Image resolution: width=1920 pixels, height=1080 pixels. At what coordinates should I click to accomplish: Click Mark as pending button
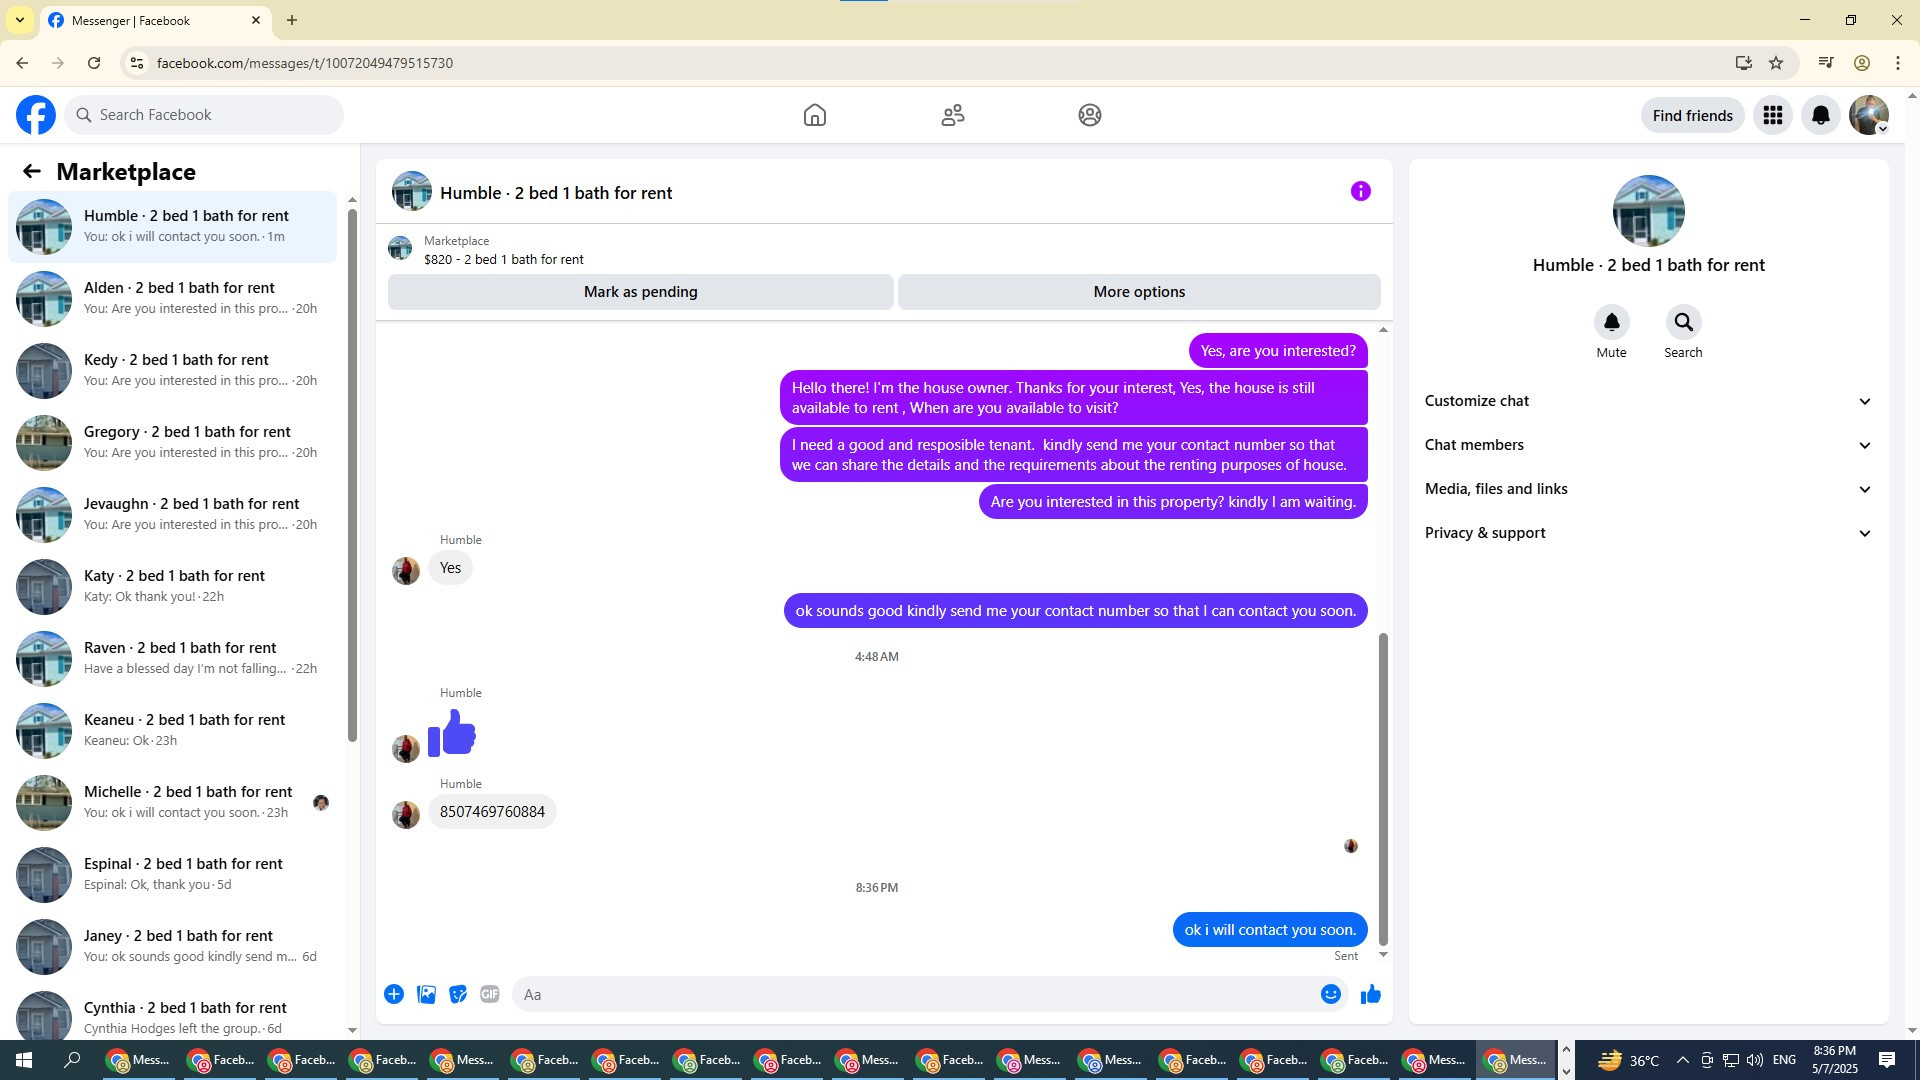[640, 292]
